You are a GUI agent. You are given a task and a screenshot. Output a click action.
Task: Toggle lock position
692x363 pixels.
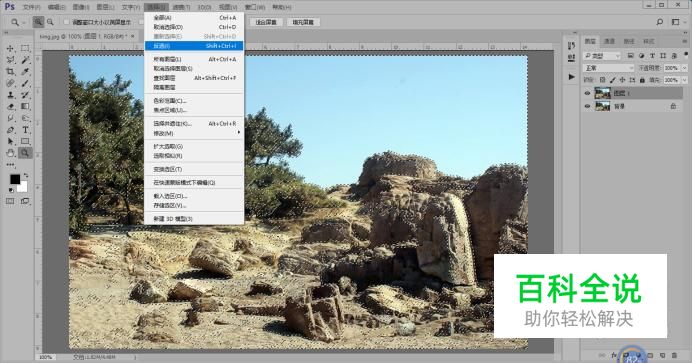622,80
